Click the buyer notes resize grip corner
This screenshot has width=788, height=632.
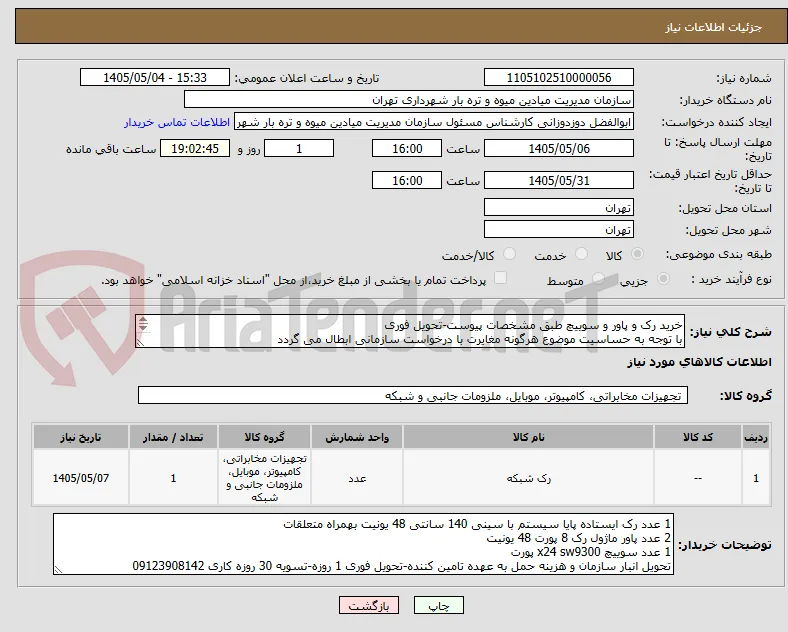coord(58,570)
